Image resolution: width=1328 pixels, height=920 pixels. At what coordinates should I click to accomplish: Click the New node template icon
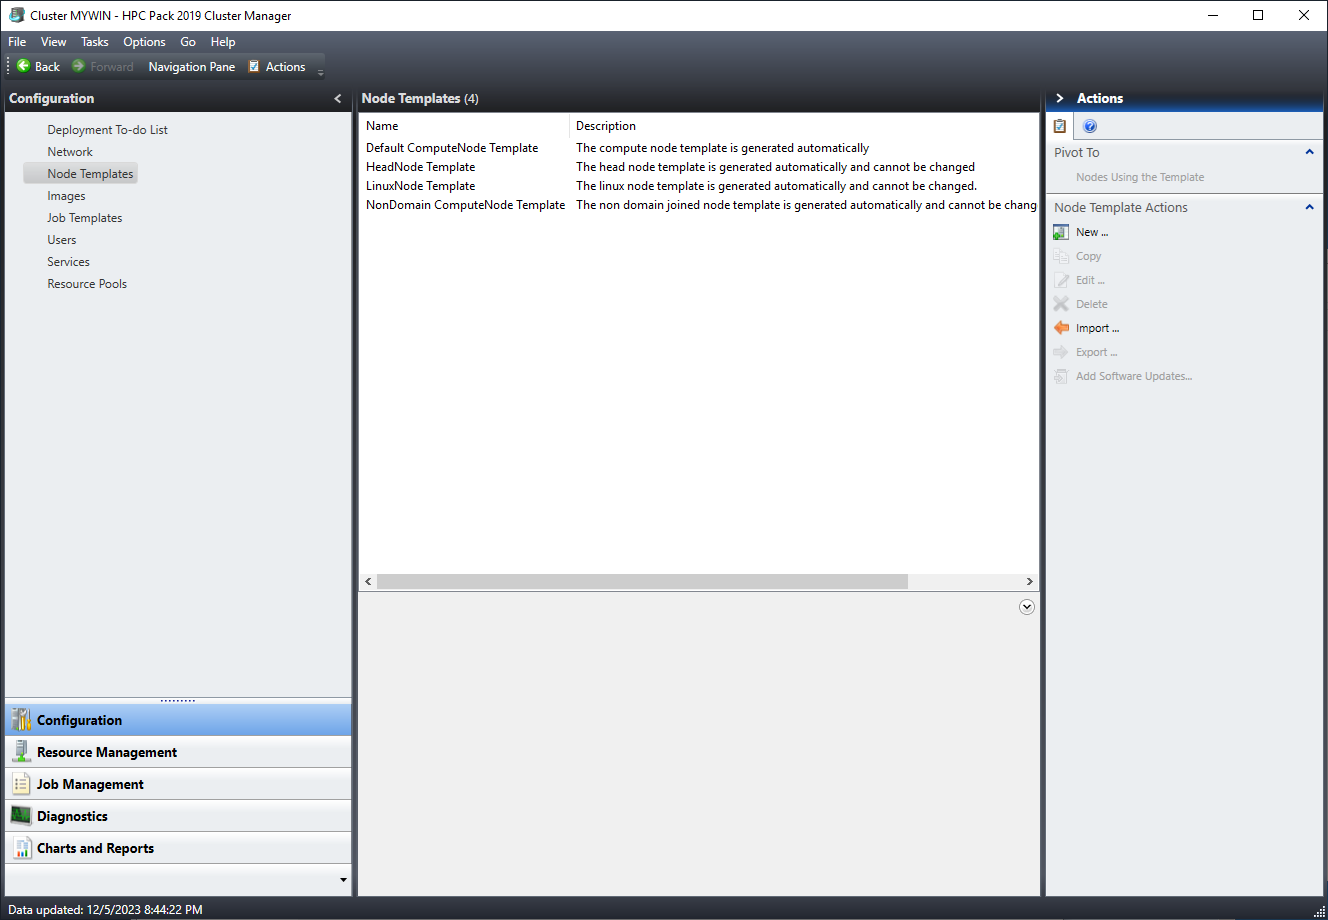[x=1060, y=231]
